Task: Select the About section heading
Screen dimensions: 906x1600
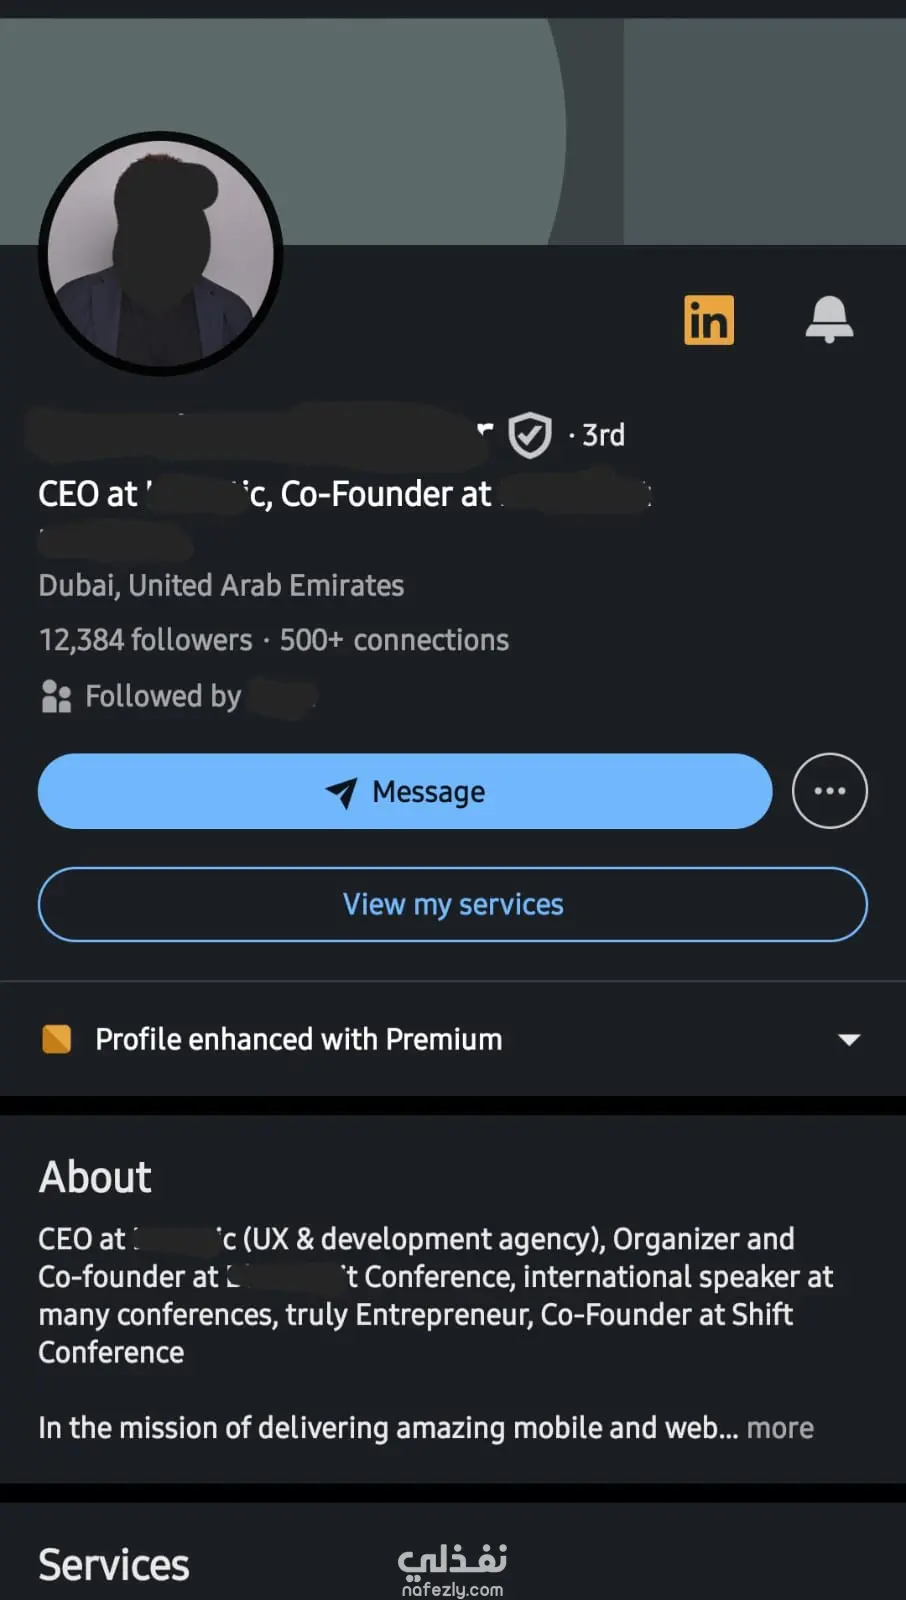Action: tap(95, 1177)
